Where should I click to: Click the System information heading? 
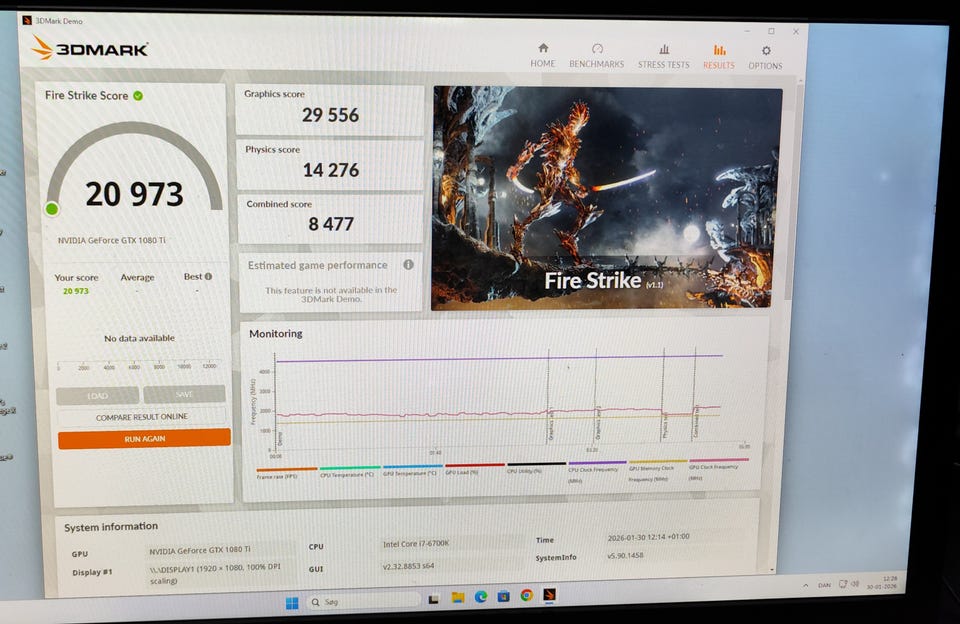111,527
